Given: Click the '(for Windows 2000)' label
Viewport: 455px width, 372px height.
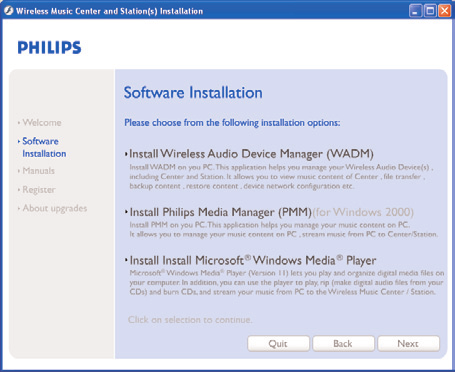Looking at the screenshot, I should point(363,212).
